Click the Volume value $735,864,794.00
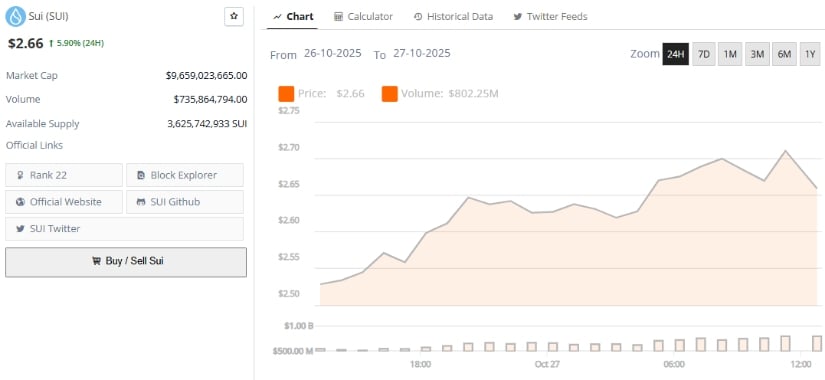 [210, 99]
